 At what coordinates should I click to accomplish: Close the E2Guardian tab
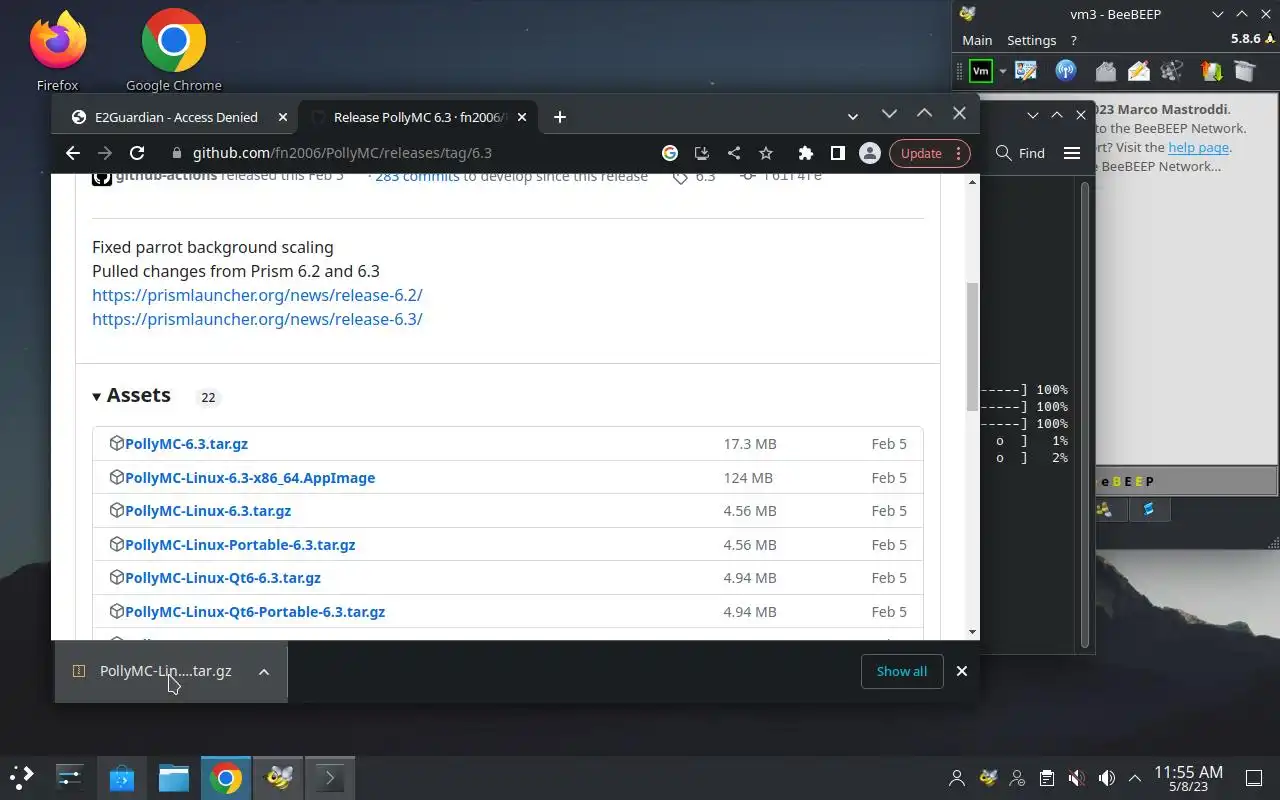point(283,117)
